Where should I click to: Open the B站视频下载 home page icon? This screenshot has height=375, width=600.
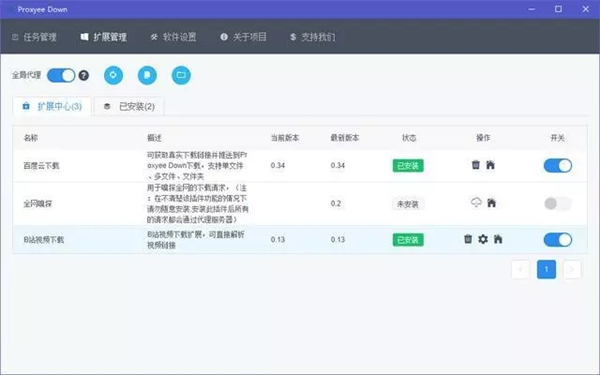pos(498,239)
